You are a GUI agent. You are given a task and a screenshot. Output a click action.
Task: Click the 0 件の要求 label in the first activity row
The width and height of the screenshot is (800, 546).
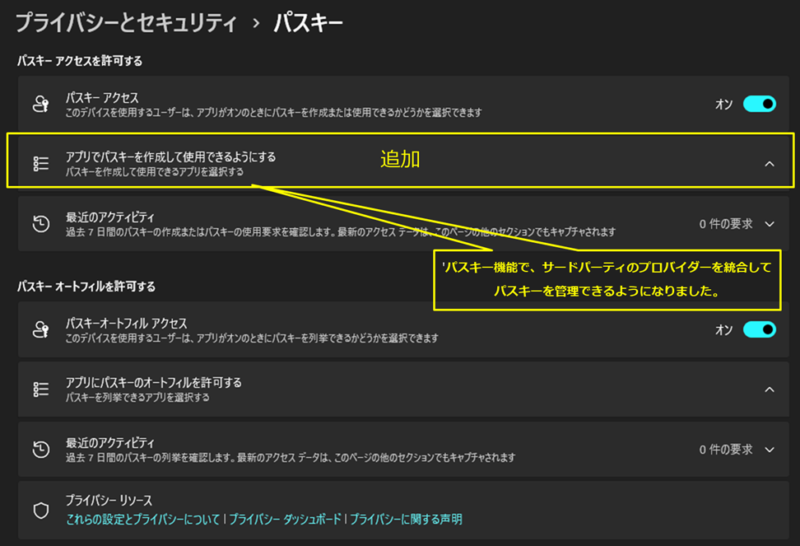click(x=724, y=224)
